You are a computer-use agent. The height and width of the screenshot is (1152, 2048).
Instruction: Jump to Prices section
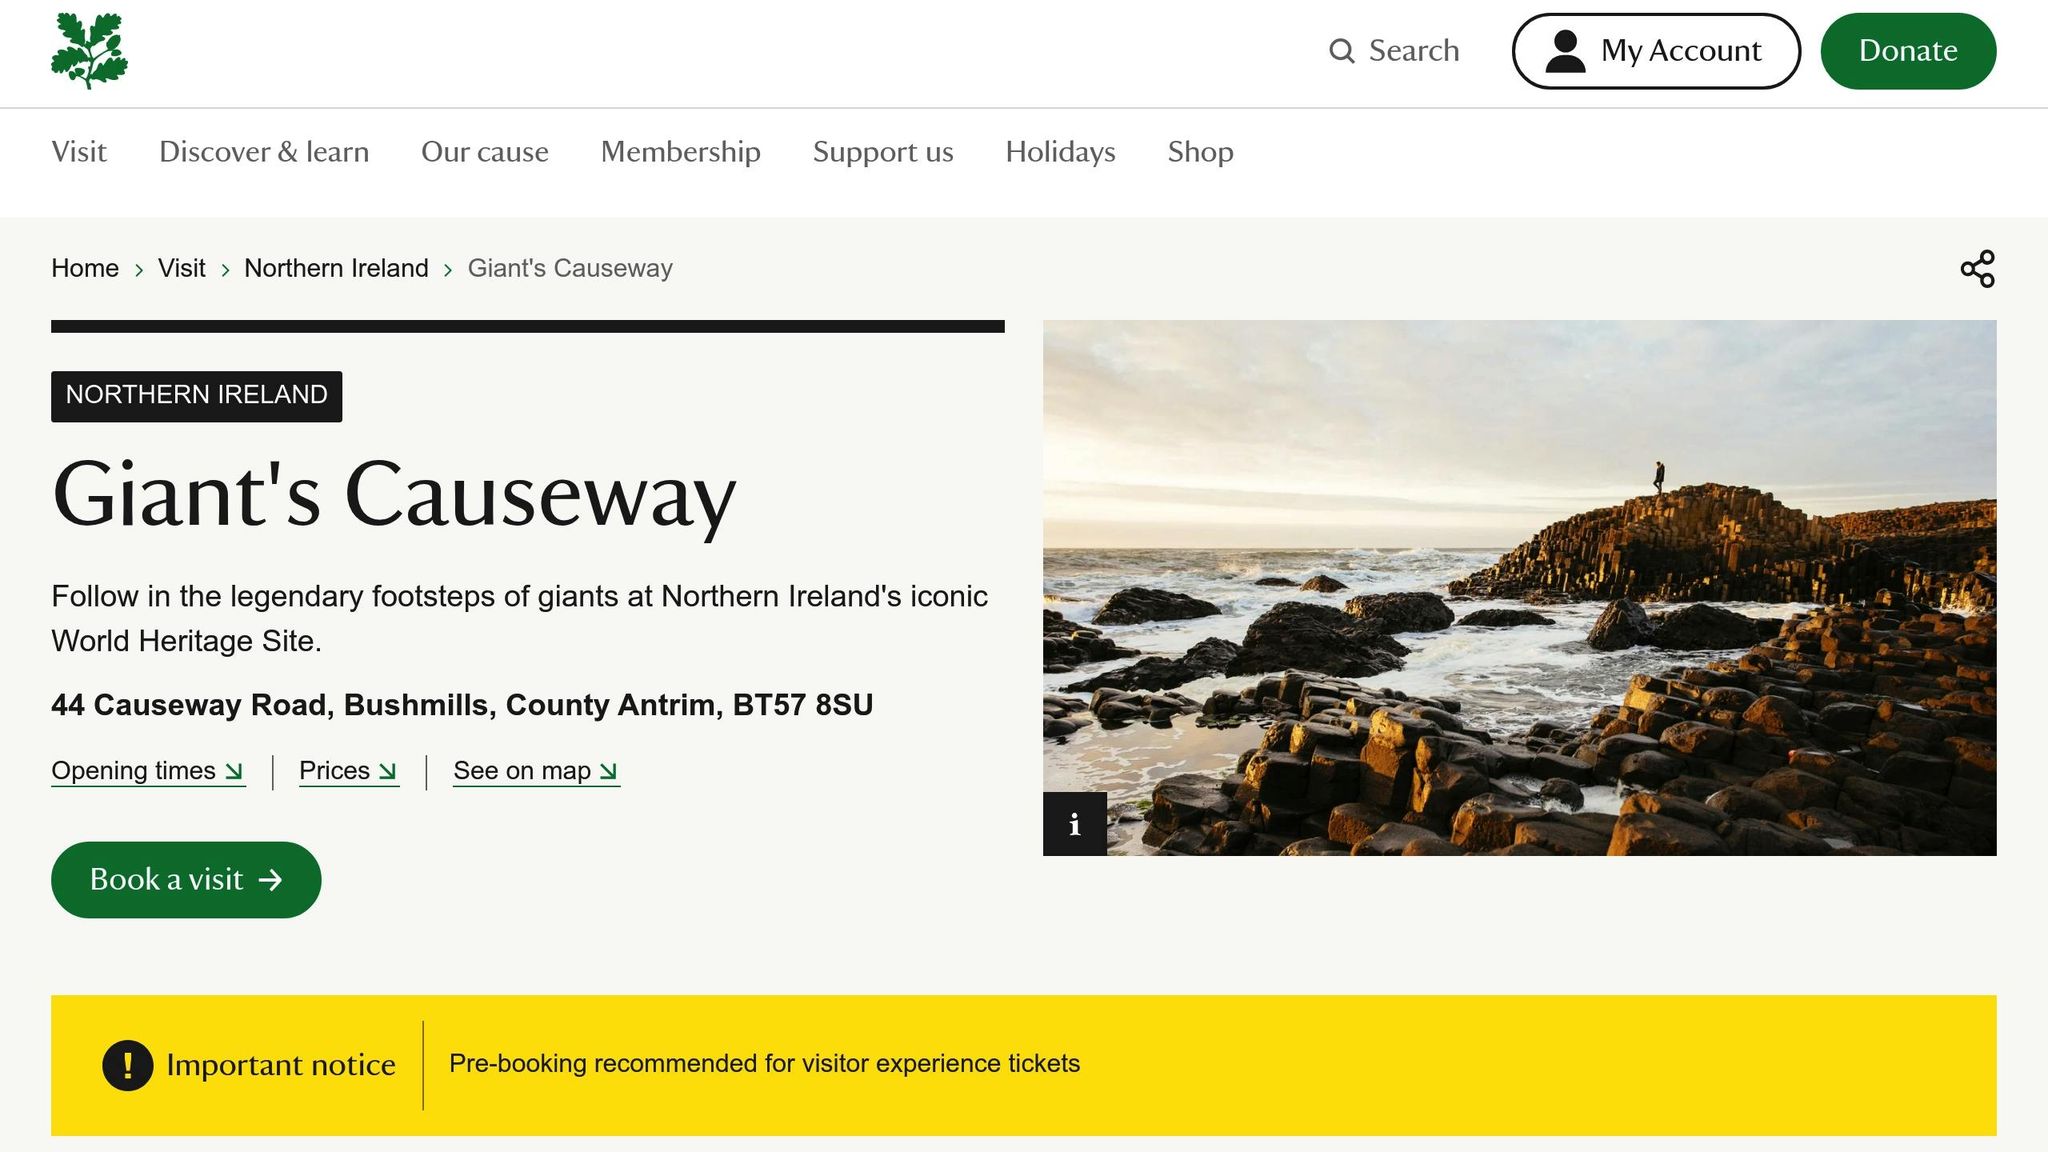348,771
